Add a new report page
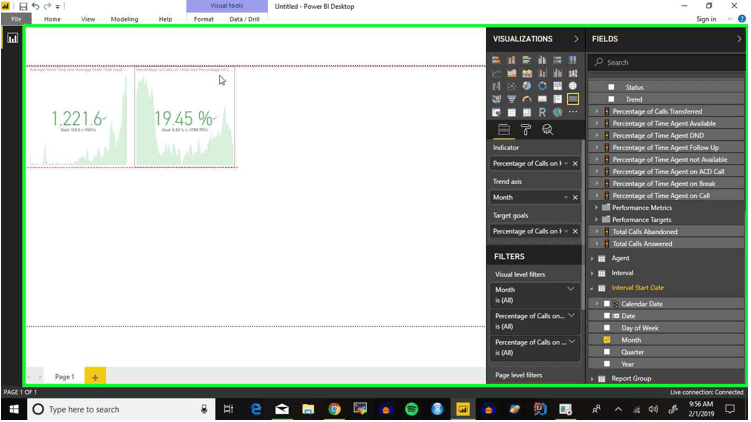 95,377
